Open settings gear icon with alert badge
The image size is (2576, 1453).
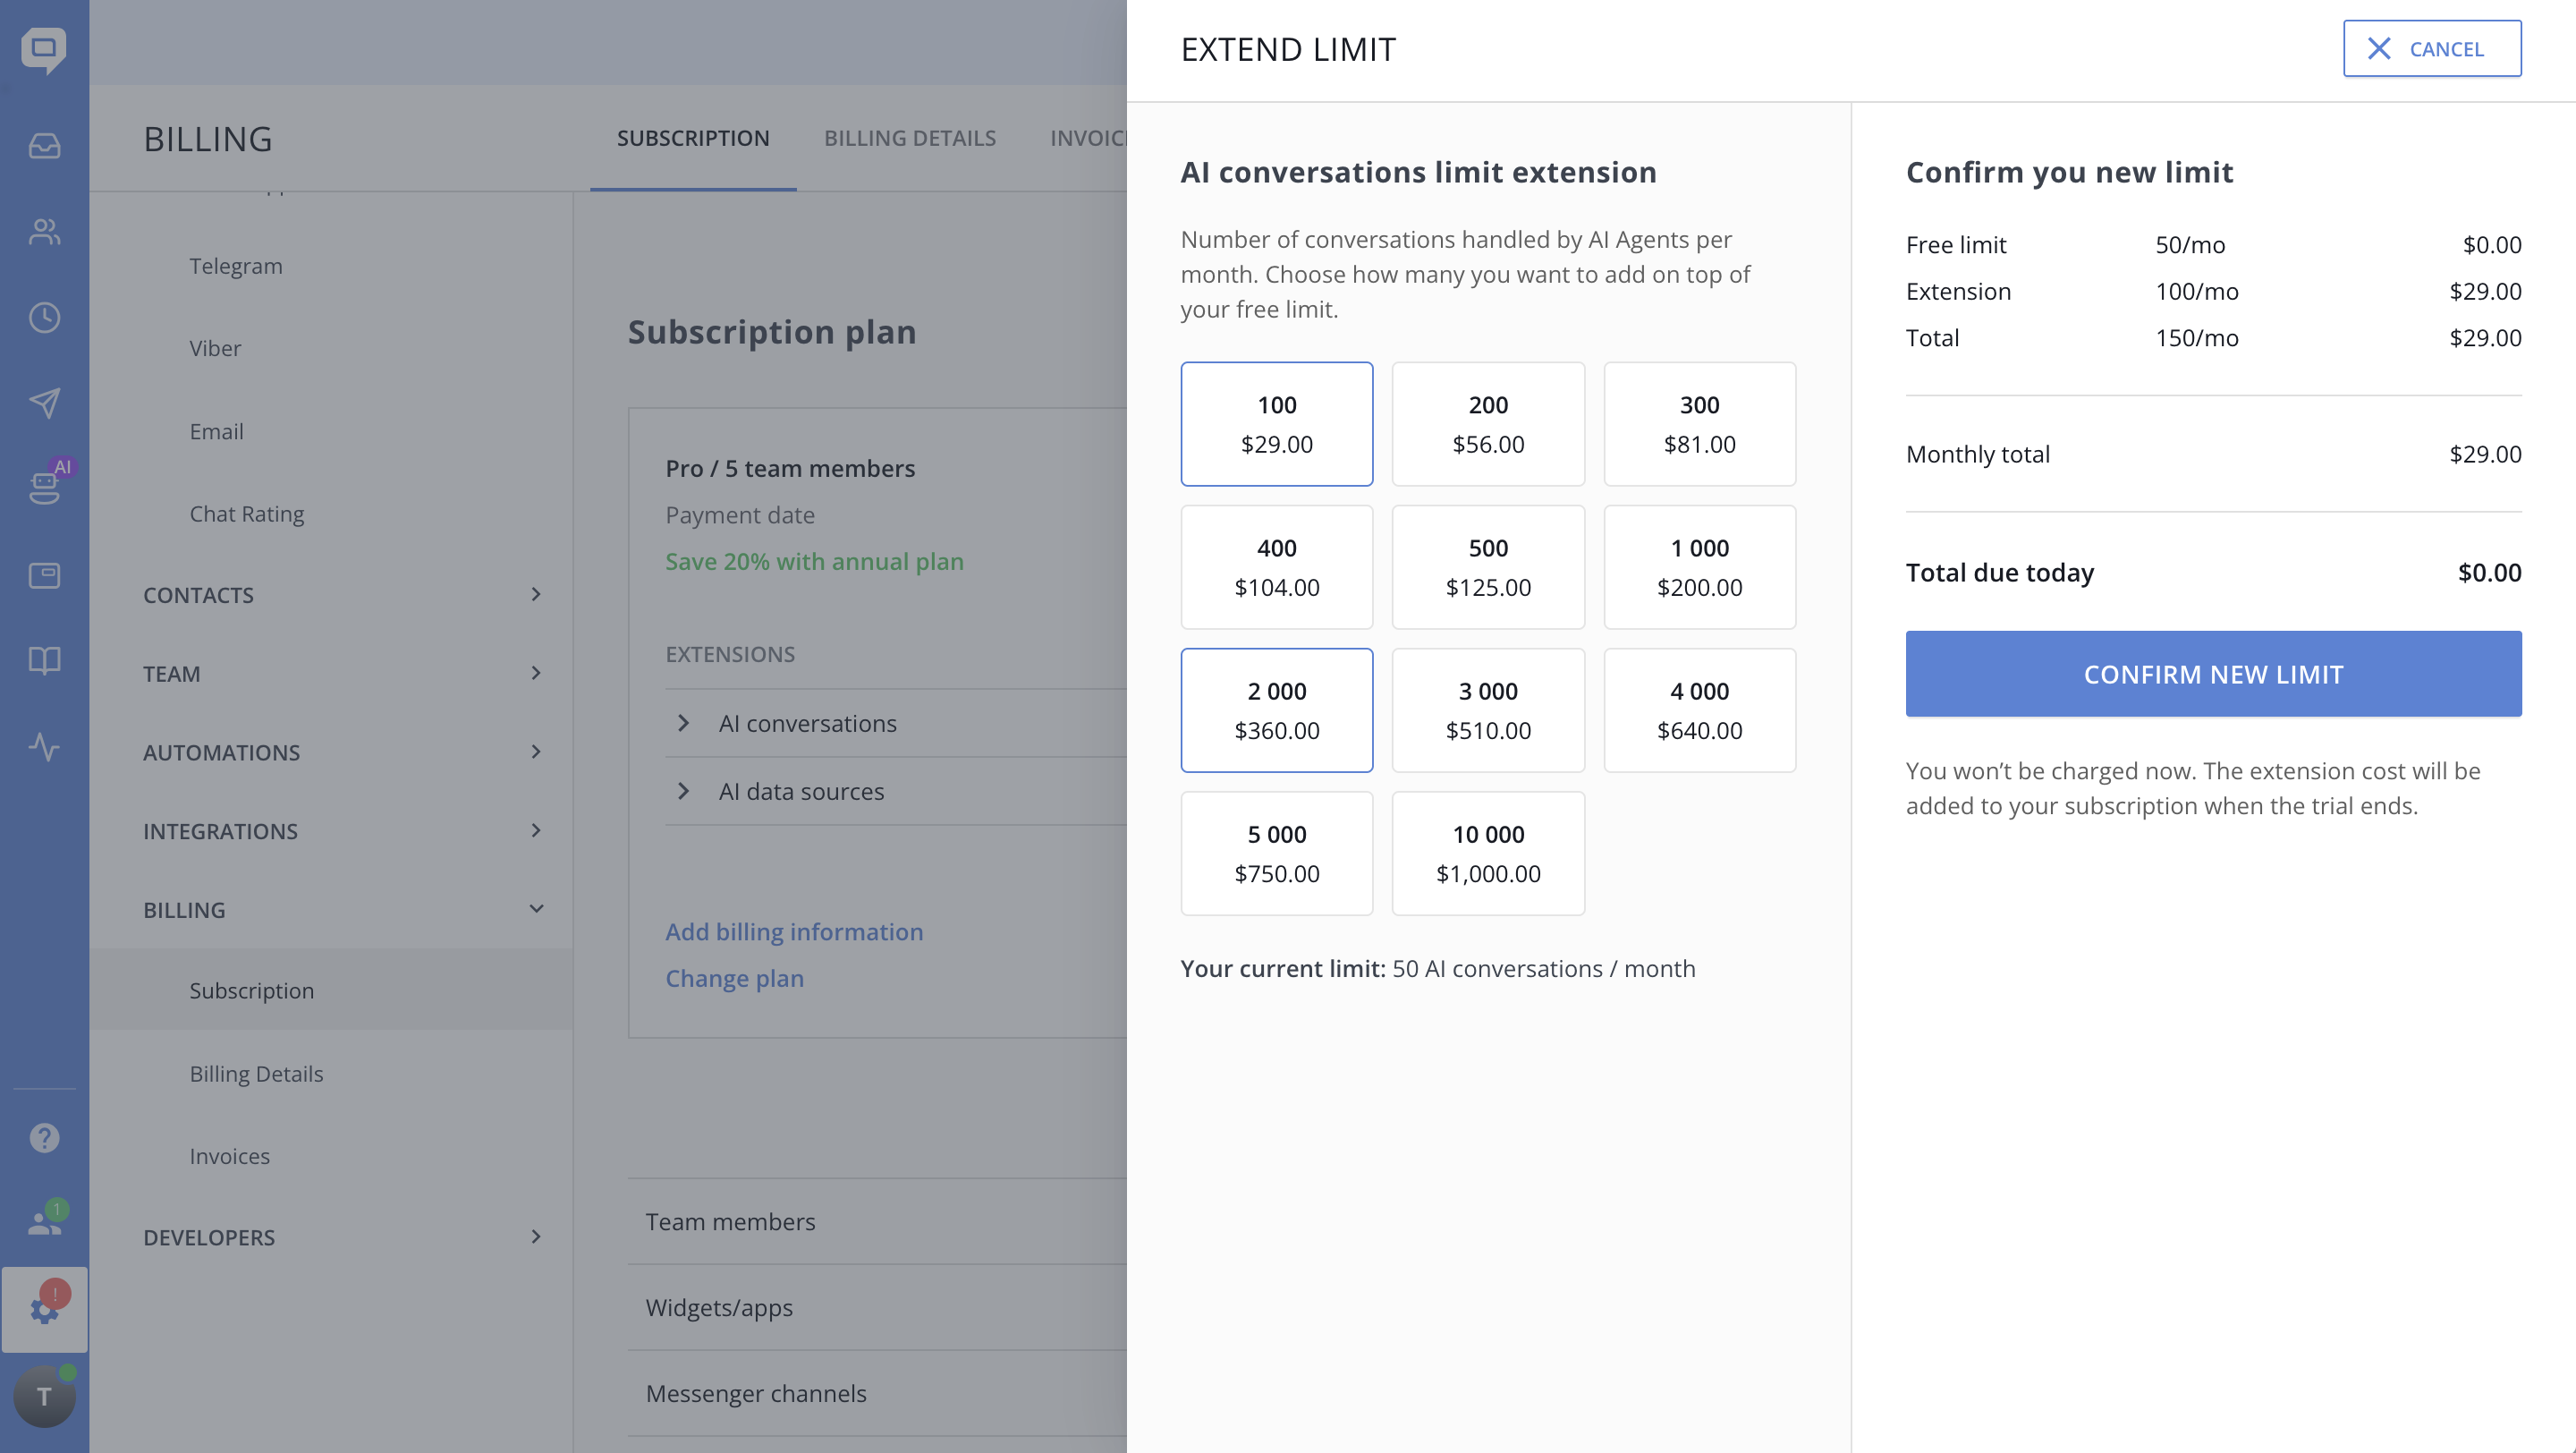point(44,1309)
